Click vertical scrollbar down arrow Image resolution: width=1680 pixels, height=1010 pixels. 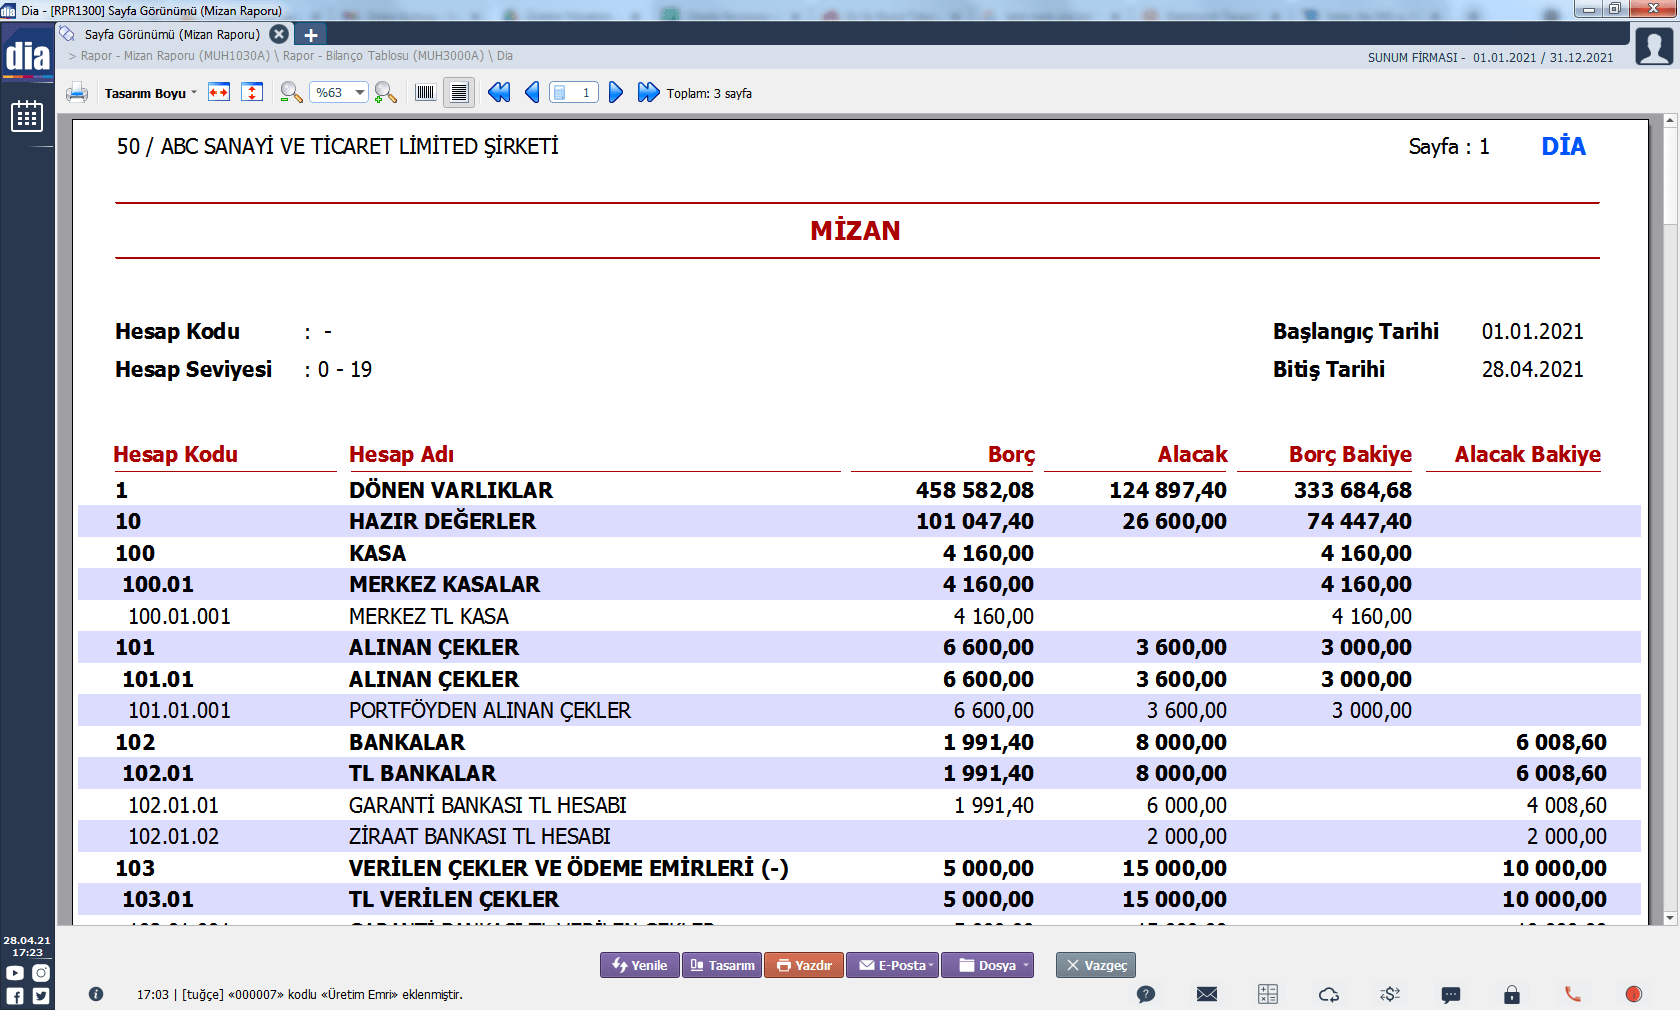point(1670,917)
